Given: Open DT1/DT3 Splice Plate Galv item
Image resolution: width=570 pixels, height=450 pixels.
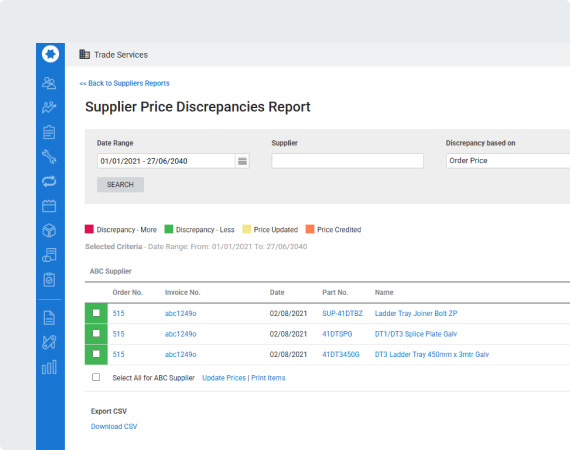Looking at the screenshot, I should coord(416,334).
